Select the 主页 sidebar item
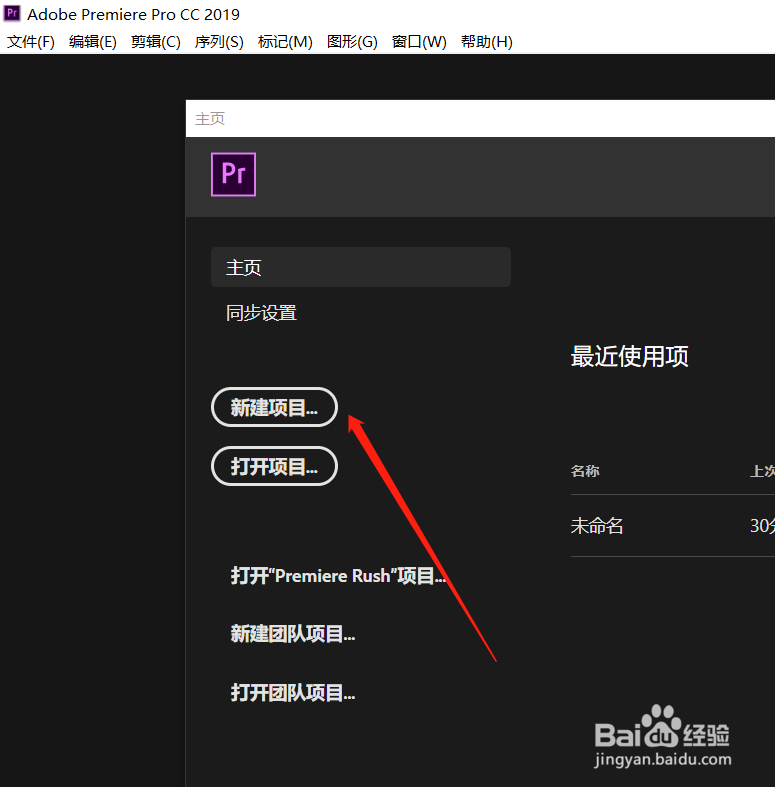Screen dimensions: 775x787 (x=361, y=267)
